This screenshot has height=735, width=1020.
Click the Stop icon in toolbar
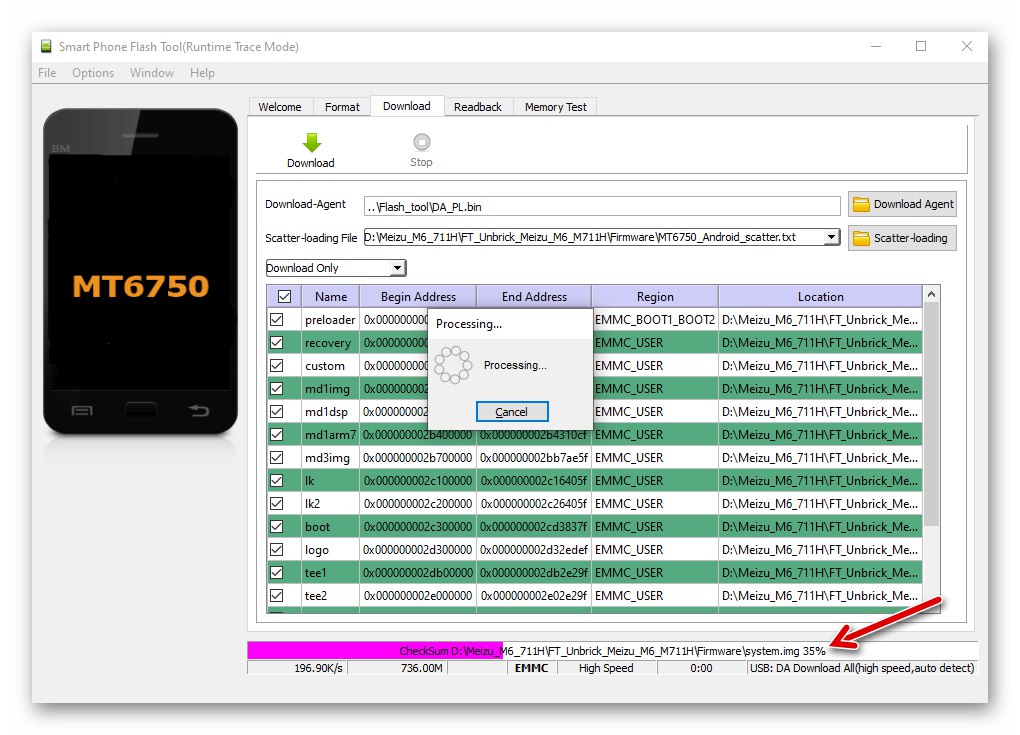[422, 142]
